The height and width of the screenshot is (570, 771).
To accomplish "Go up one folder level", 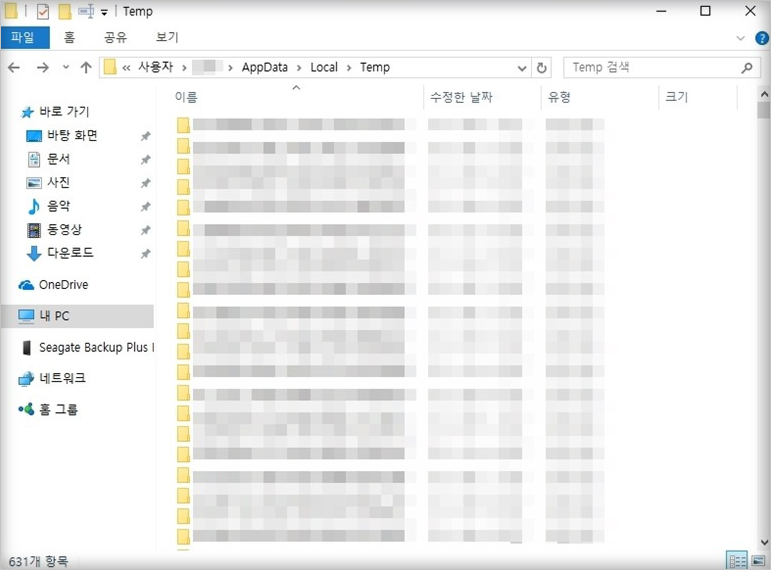I will tap(86, 67).
